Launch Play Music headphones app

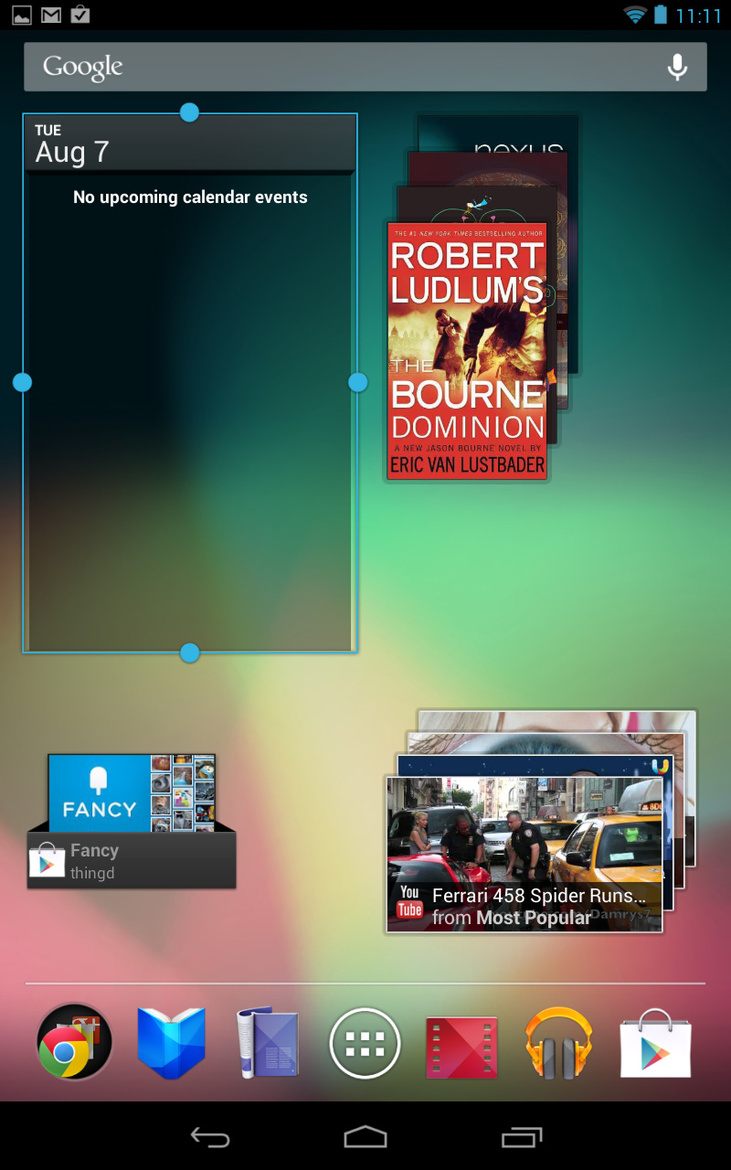[559, 1042]
